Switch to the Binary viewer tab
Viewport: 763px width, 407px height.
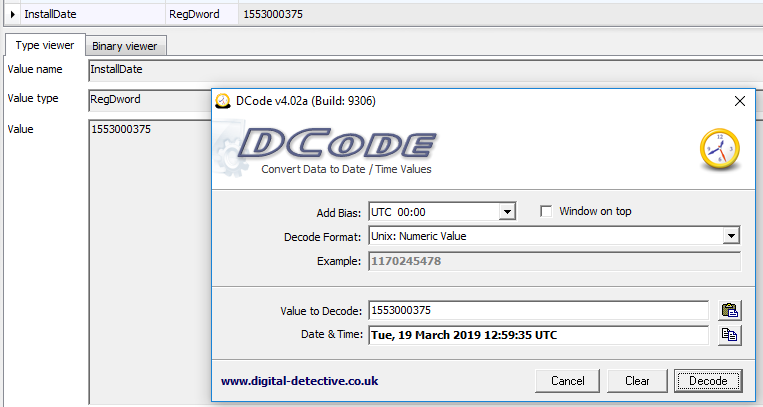pos(127,46)
